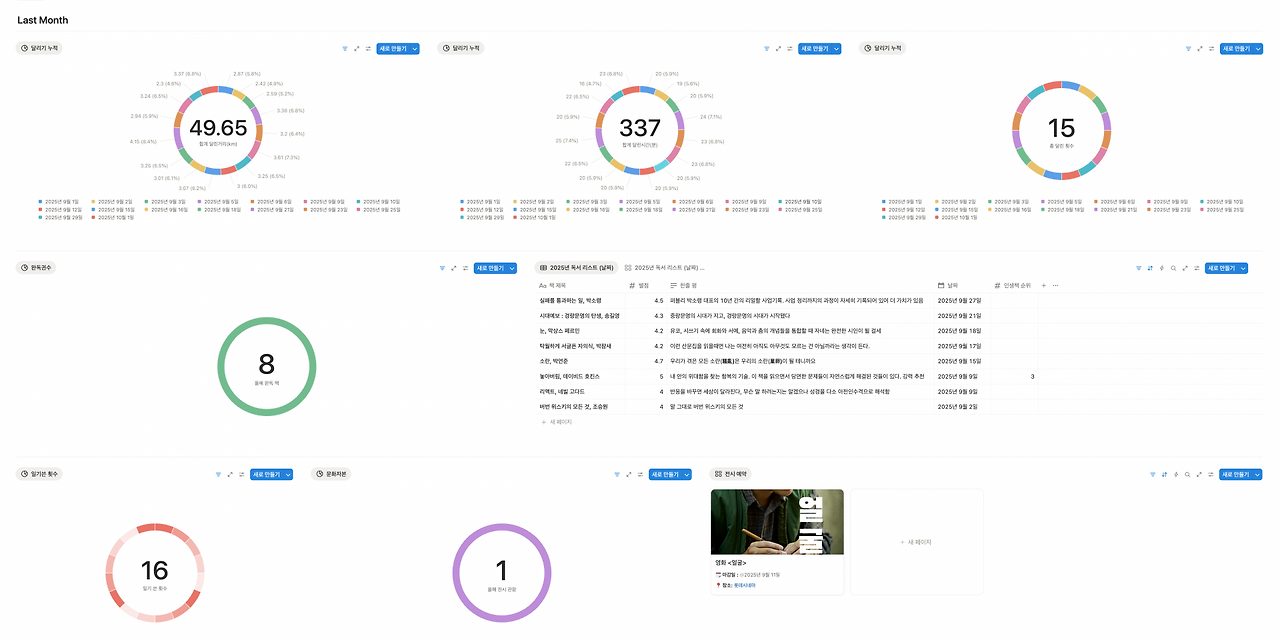Open the 영화 <얼굴> poster thumbnail
The image size is (1280, 640).
point(777,520)
